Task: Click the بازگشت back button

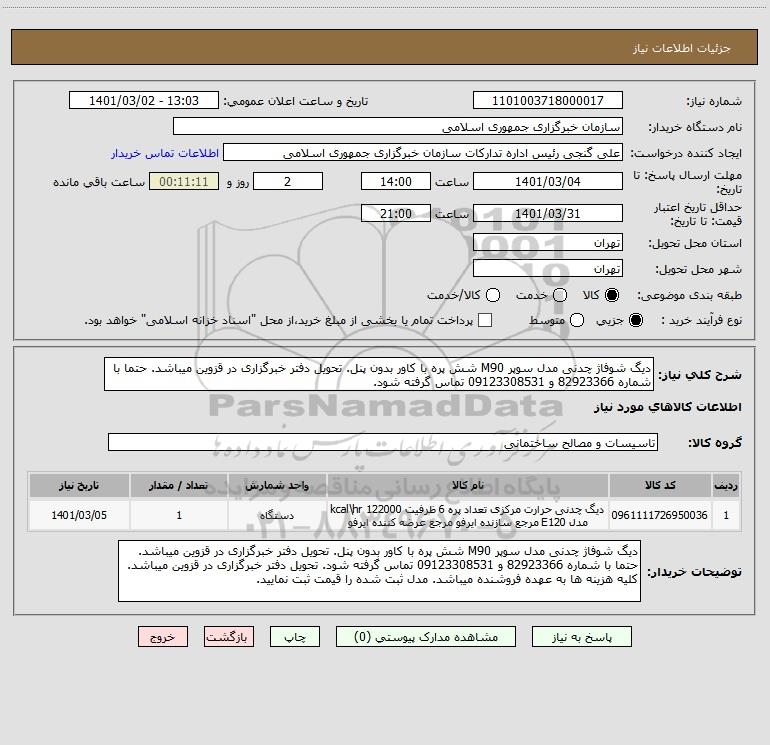Action: click(229, 636)
